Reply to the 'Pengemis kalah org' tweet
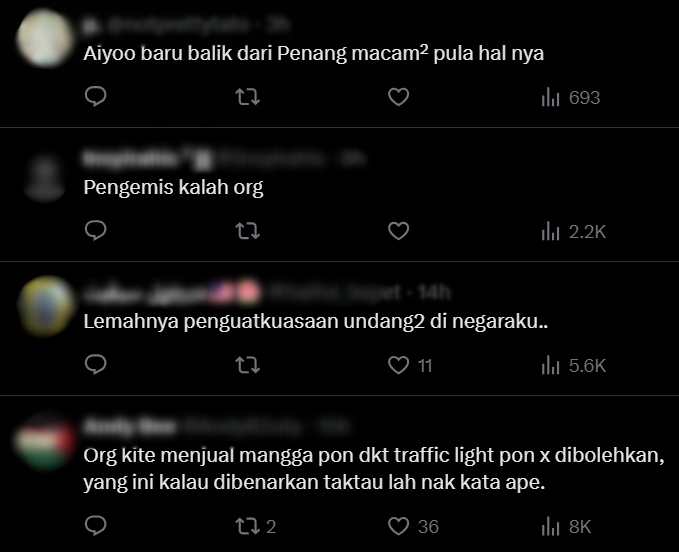This screenshot has height=552, width=679. click(x=95, y=231)
